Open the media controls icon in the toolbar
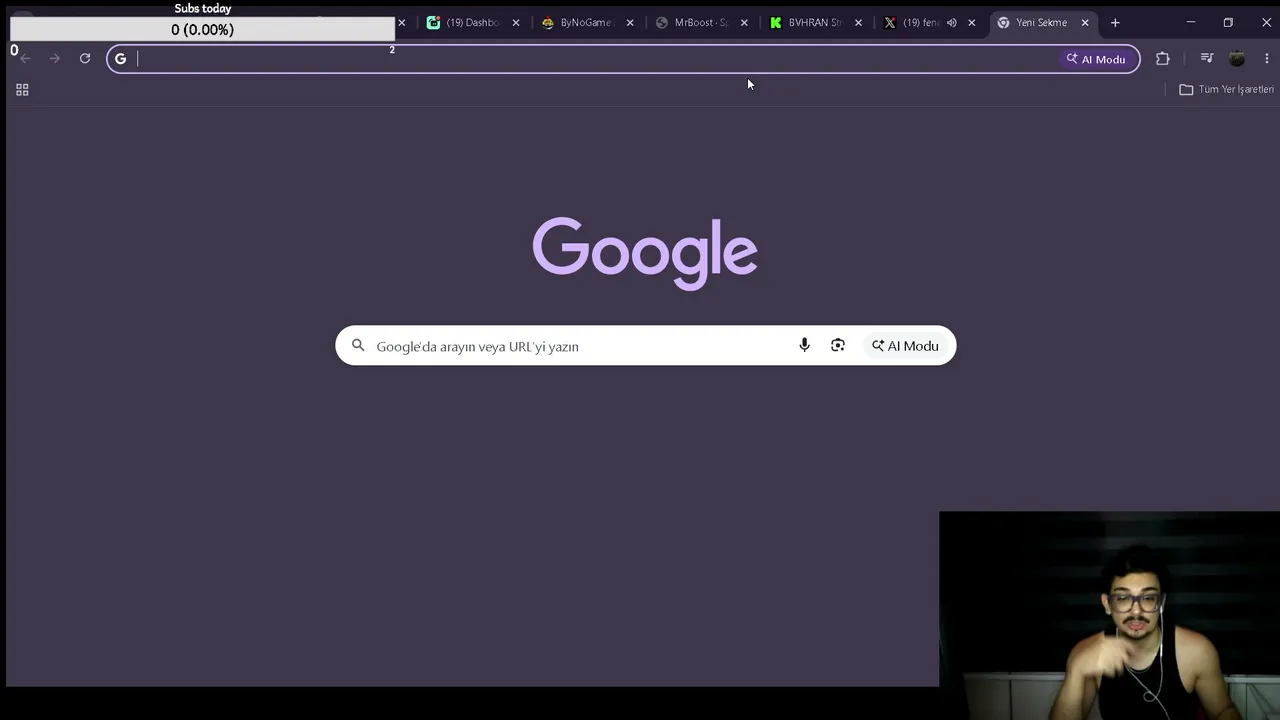The width and height of the screenshot is (1280, 720). pyautogui.click(x=1206, y=59)
